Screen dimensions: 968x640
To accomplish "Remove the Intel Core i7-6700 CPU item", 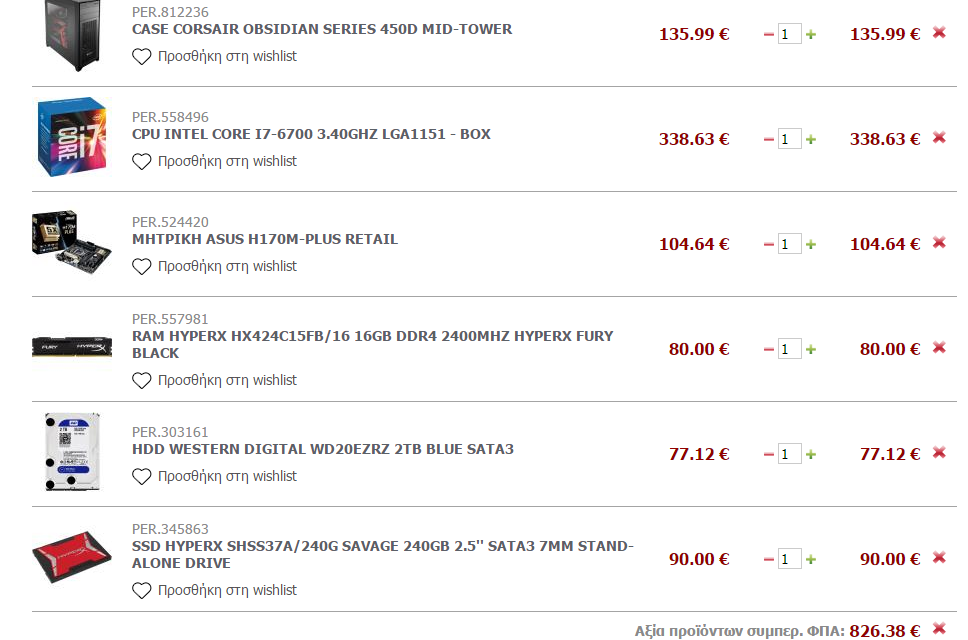I will click(x=939, y=137).
